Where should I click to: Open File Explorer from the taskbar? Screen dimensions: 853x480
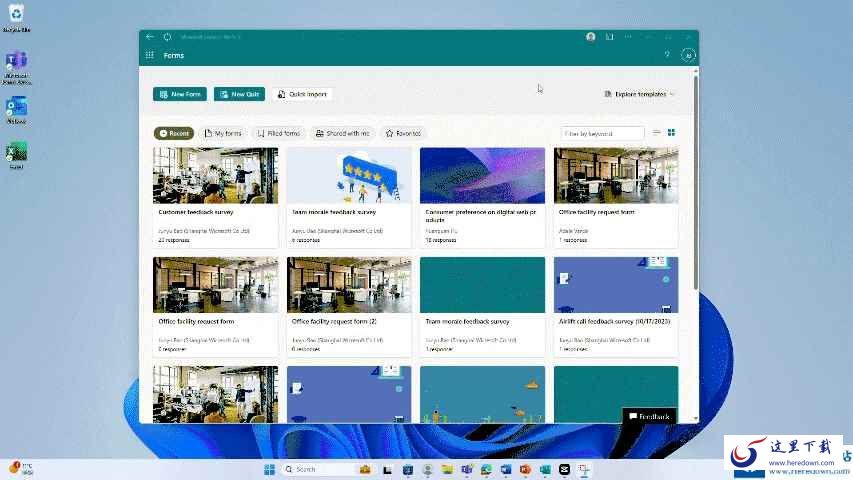[x=447, y=469]
